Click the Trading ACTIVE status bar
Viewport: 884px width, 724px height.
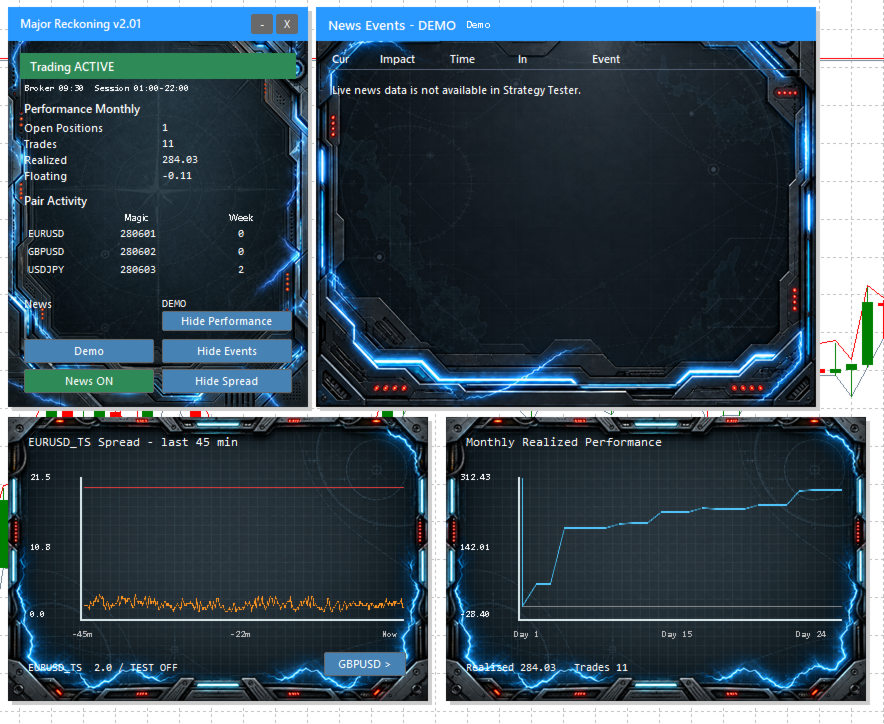point(158,67)
